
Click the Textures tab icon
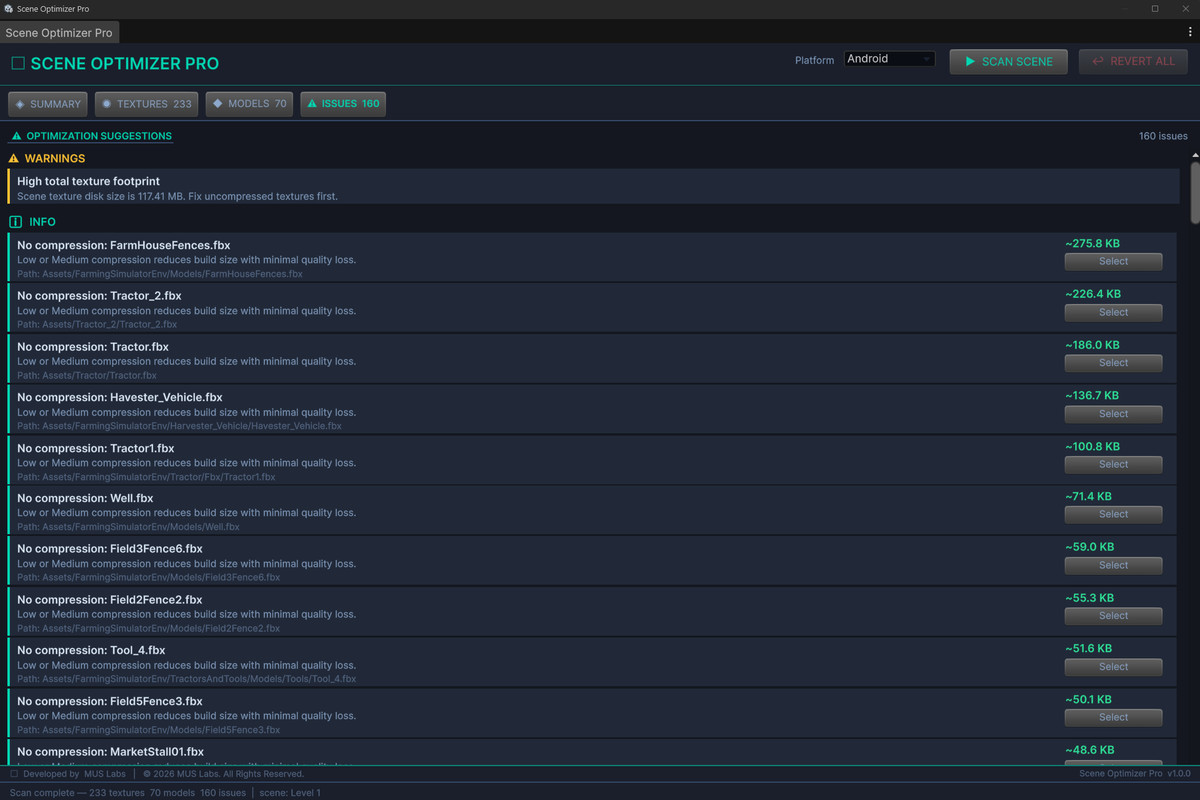[x=107, y=104]
